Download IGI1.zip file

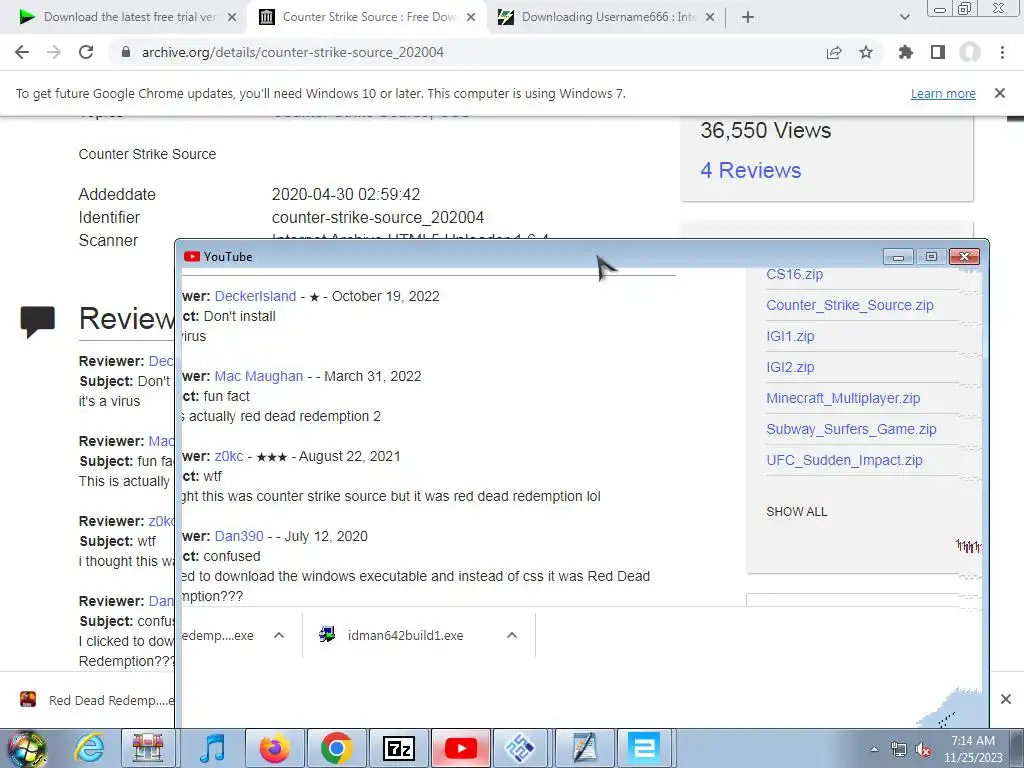click(790, 336)
